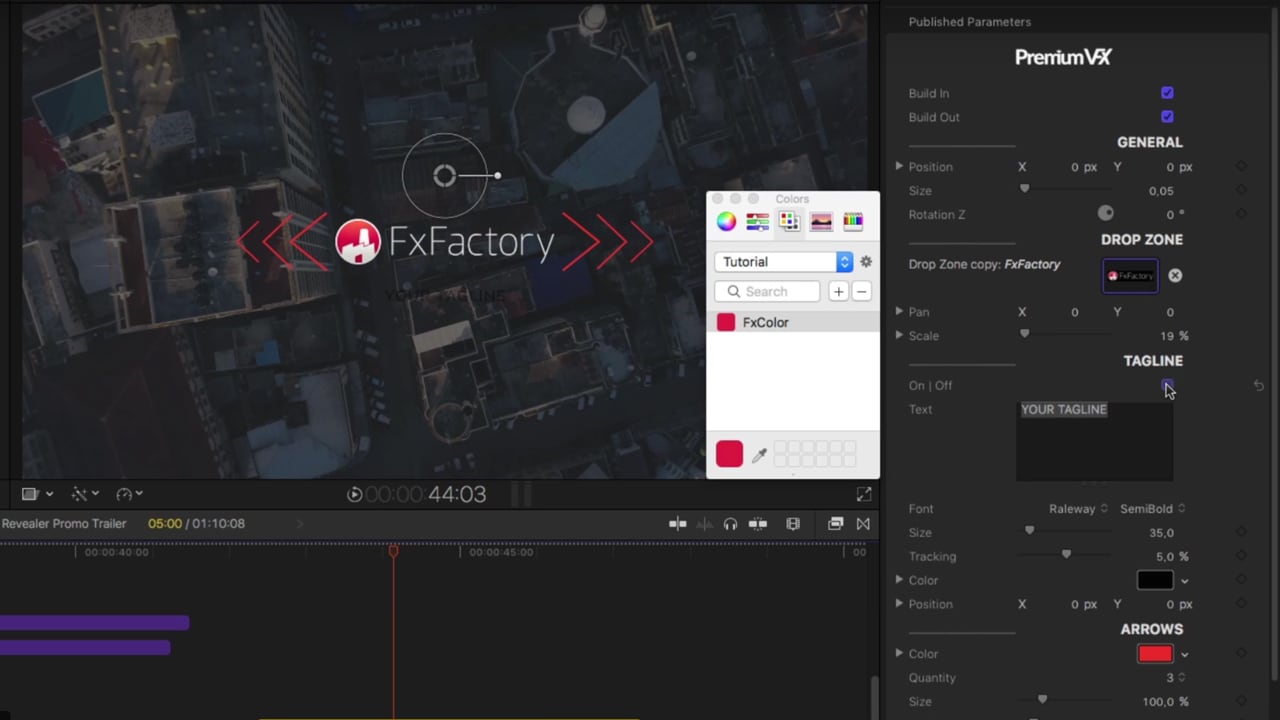
Task: Expand Tagline Position disclosure triangle
Action: (899, 603)
